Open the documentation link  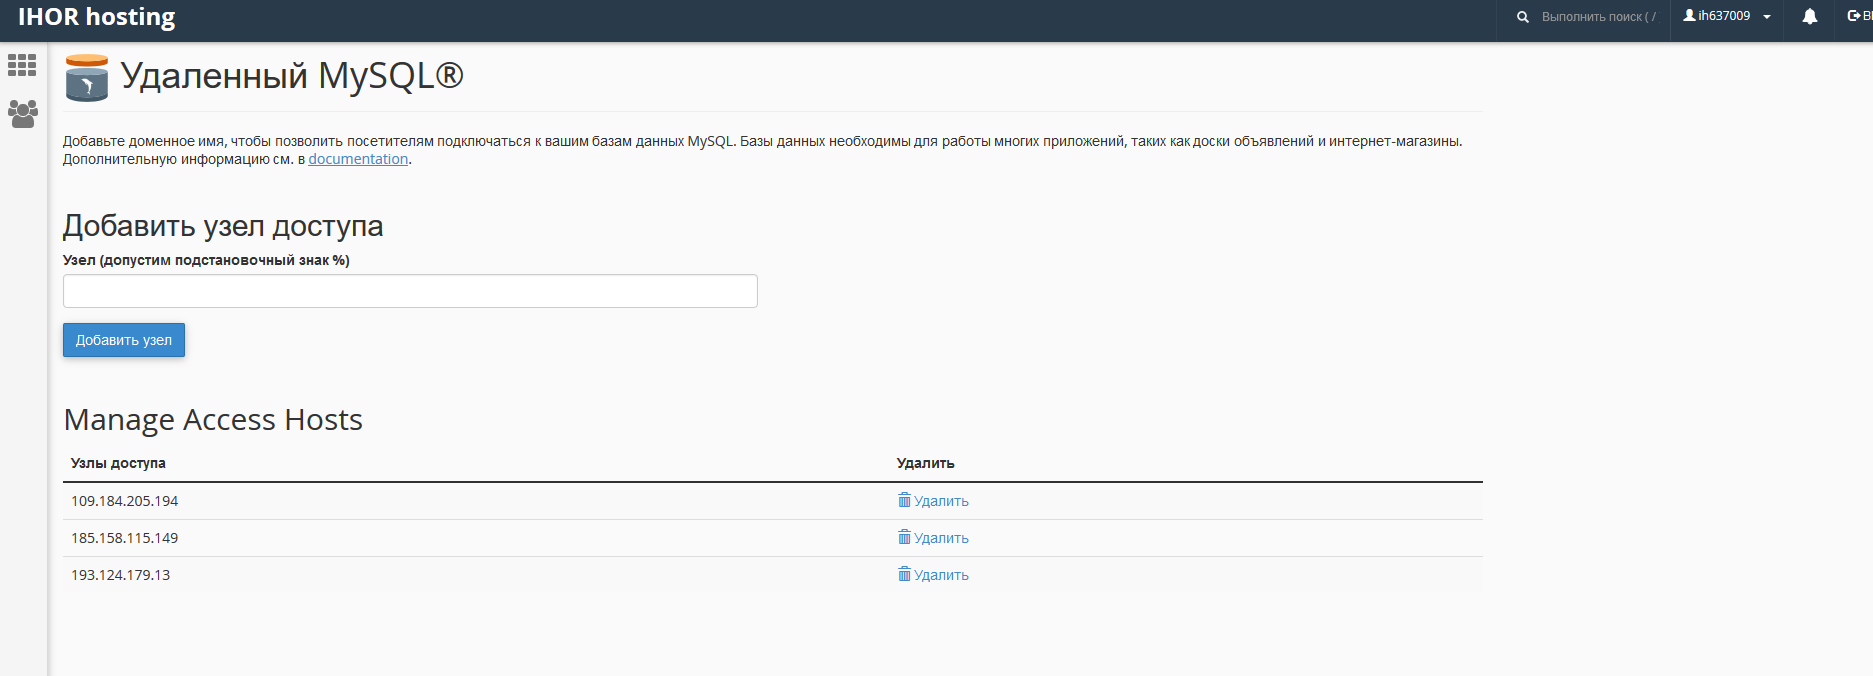point(358,159)
